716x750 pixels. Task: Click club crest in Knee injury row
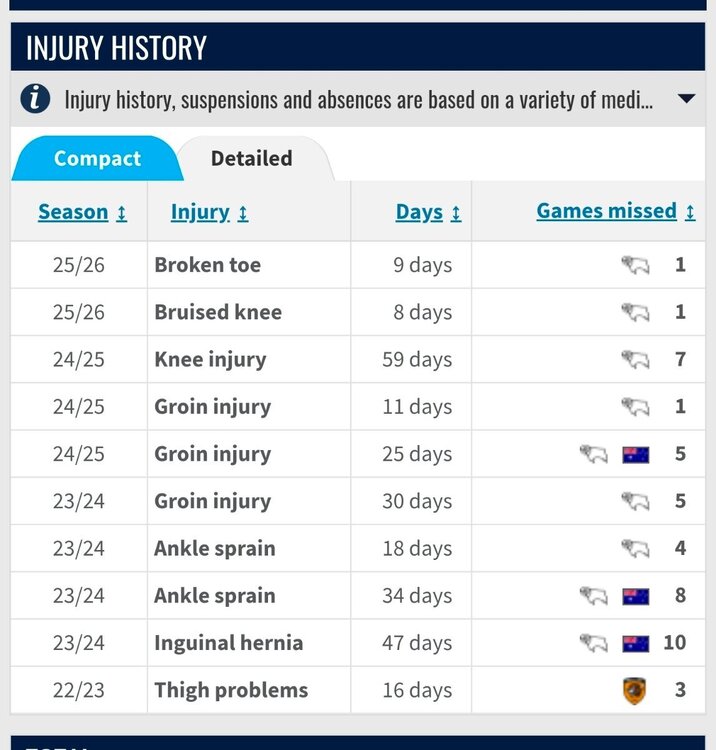click(x=636, y=359)
